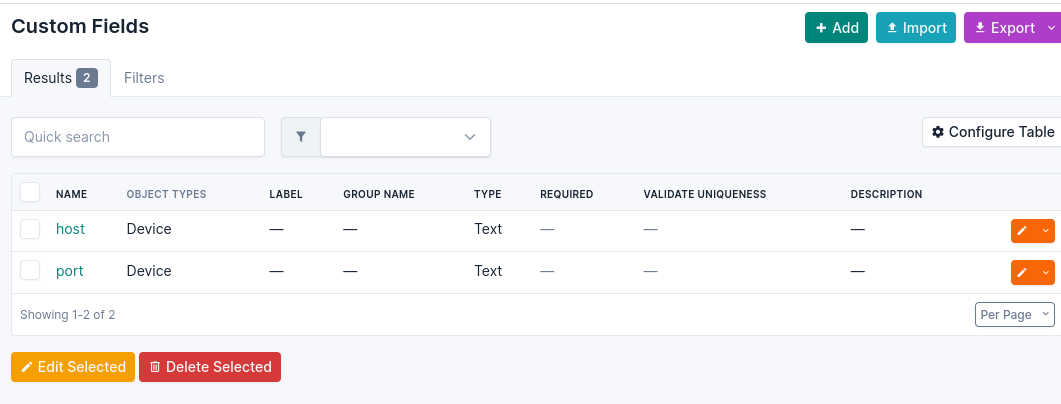Viewport: 1061px width, 404px height.
Task: Expand the actions chevron for port row
Action: click(x=1045, y=273)
